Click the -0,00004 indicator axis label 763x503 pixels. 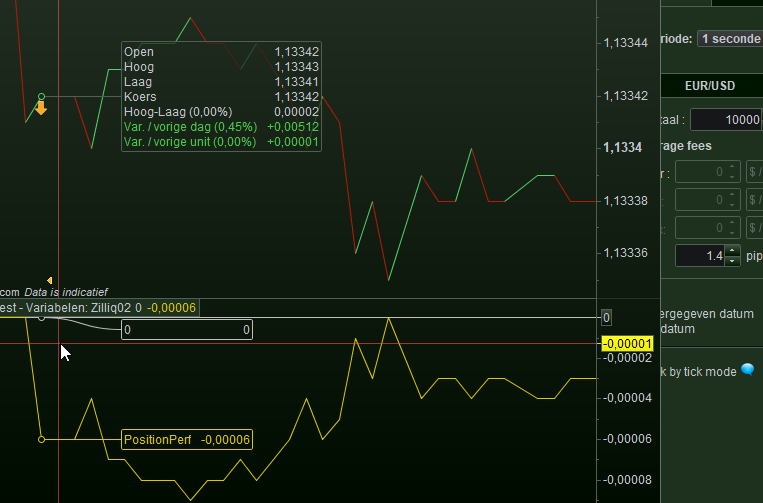627,398
